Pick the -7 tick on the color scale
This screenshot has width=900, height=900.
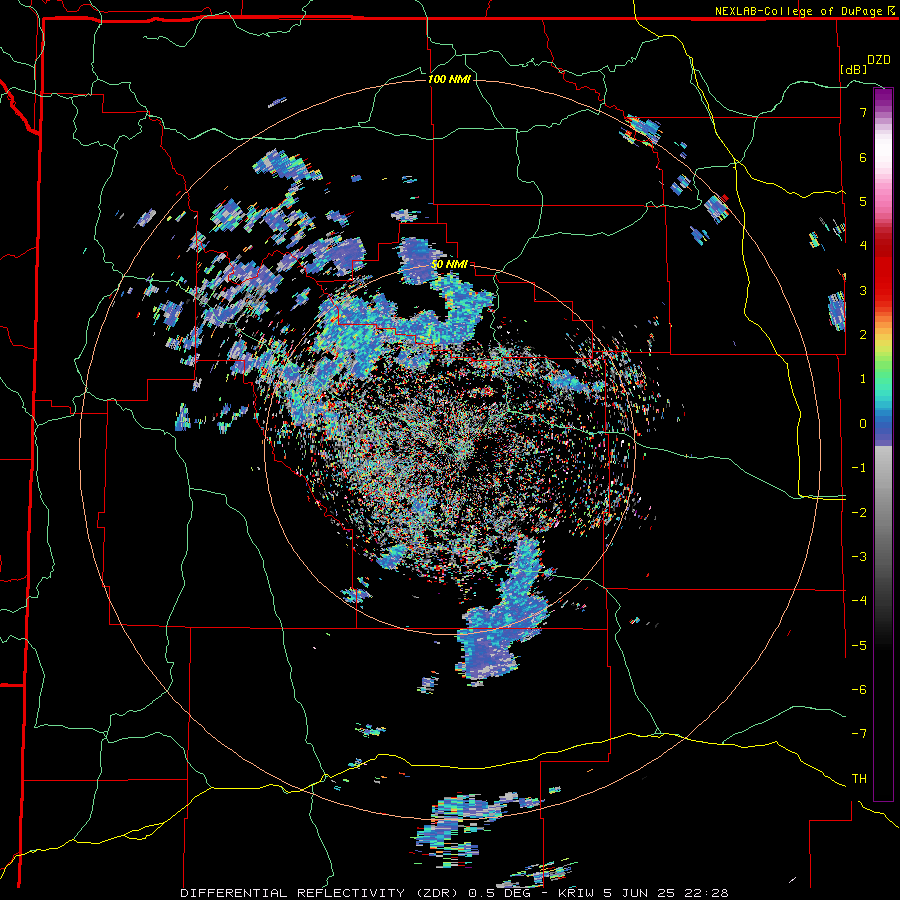point(859,734)
